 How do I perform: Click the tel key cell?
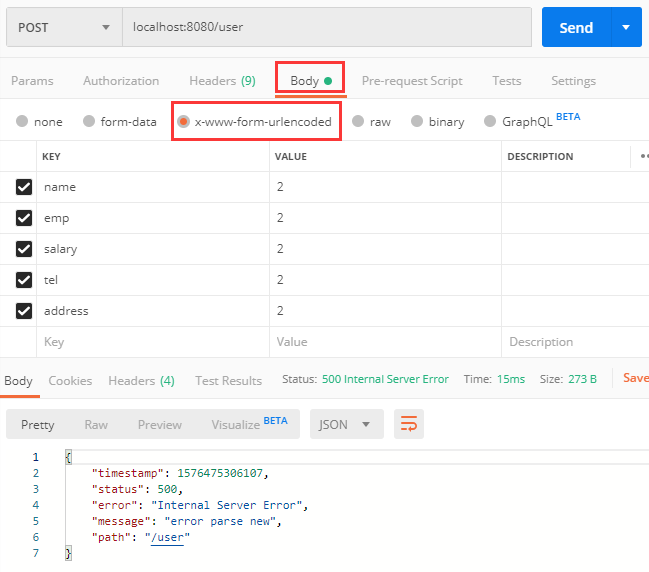coord(153,280)
